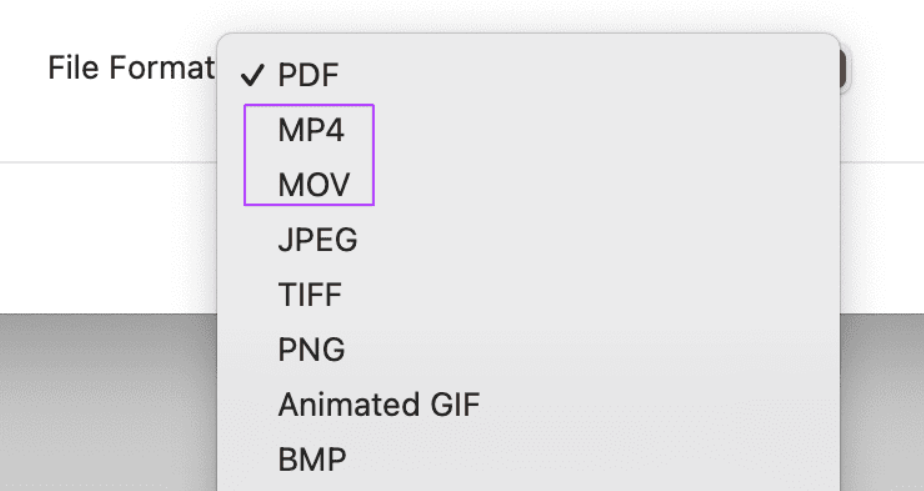Screen dimensions: 924x491
Task: Select PNG as export format
Action: click(312, 350)
